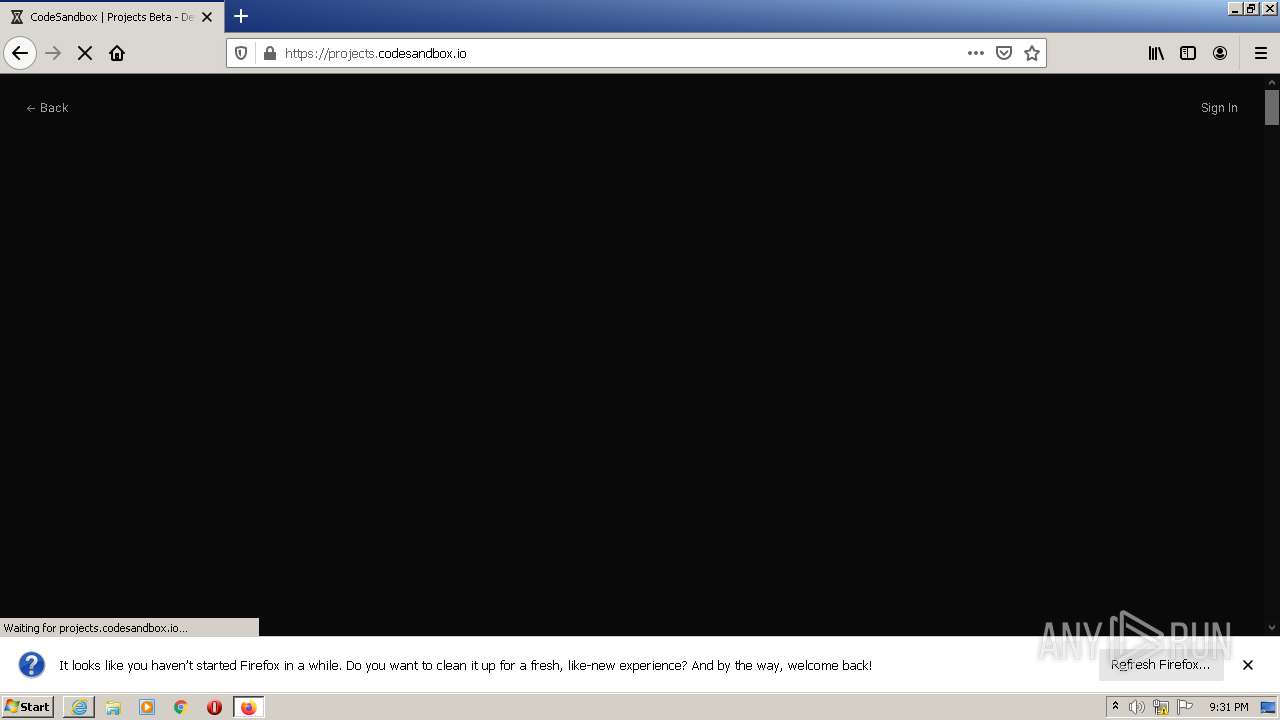The width and height of the screenshot is (1280, 720).
Task: Open page actions three-dot menu
Action: pos(976,53)
